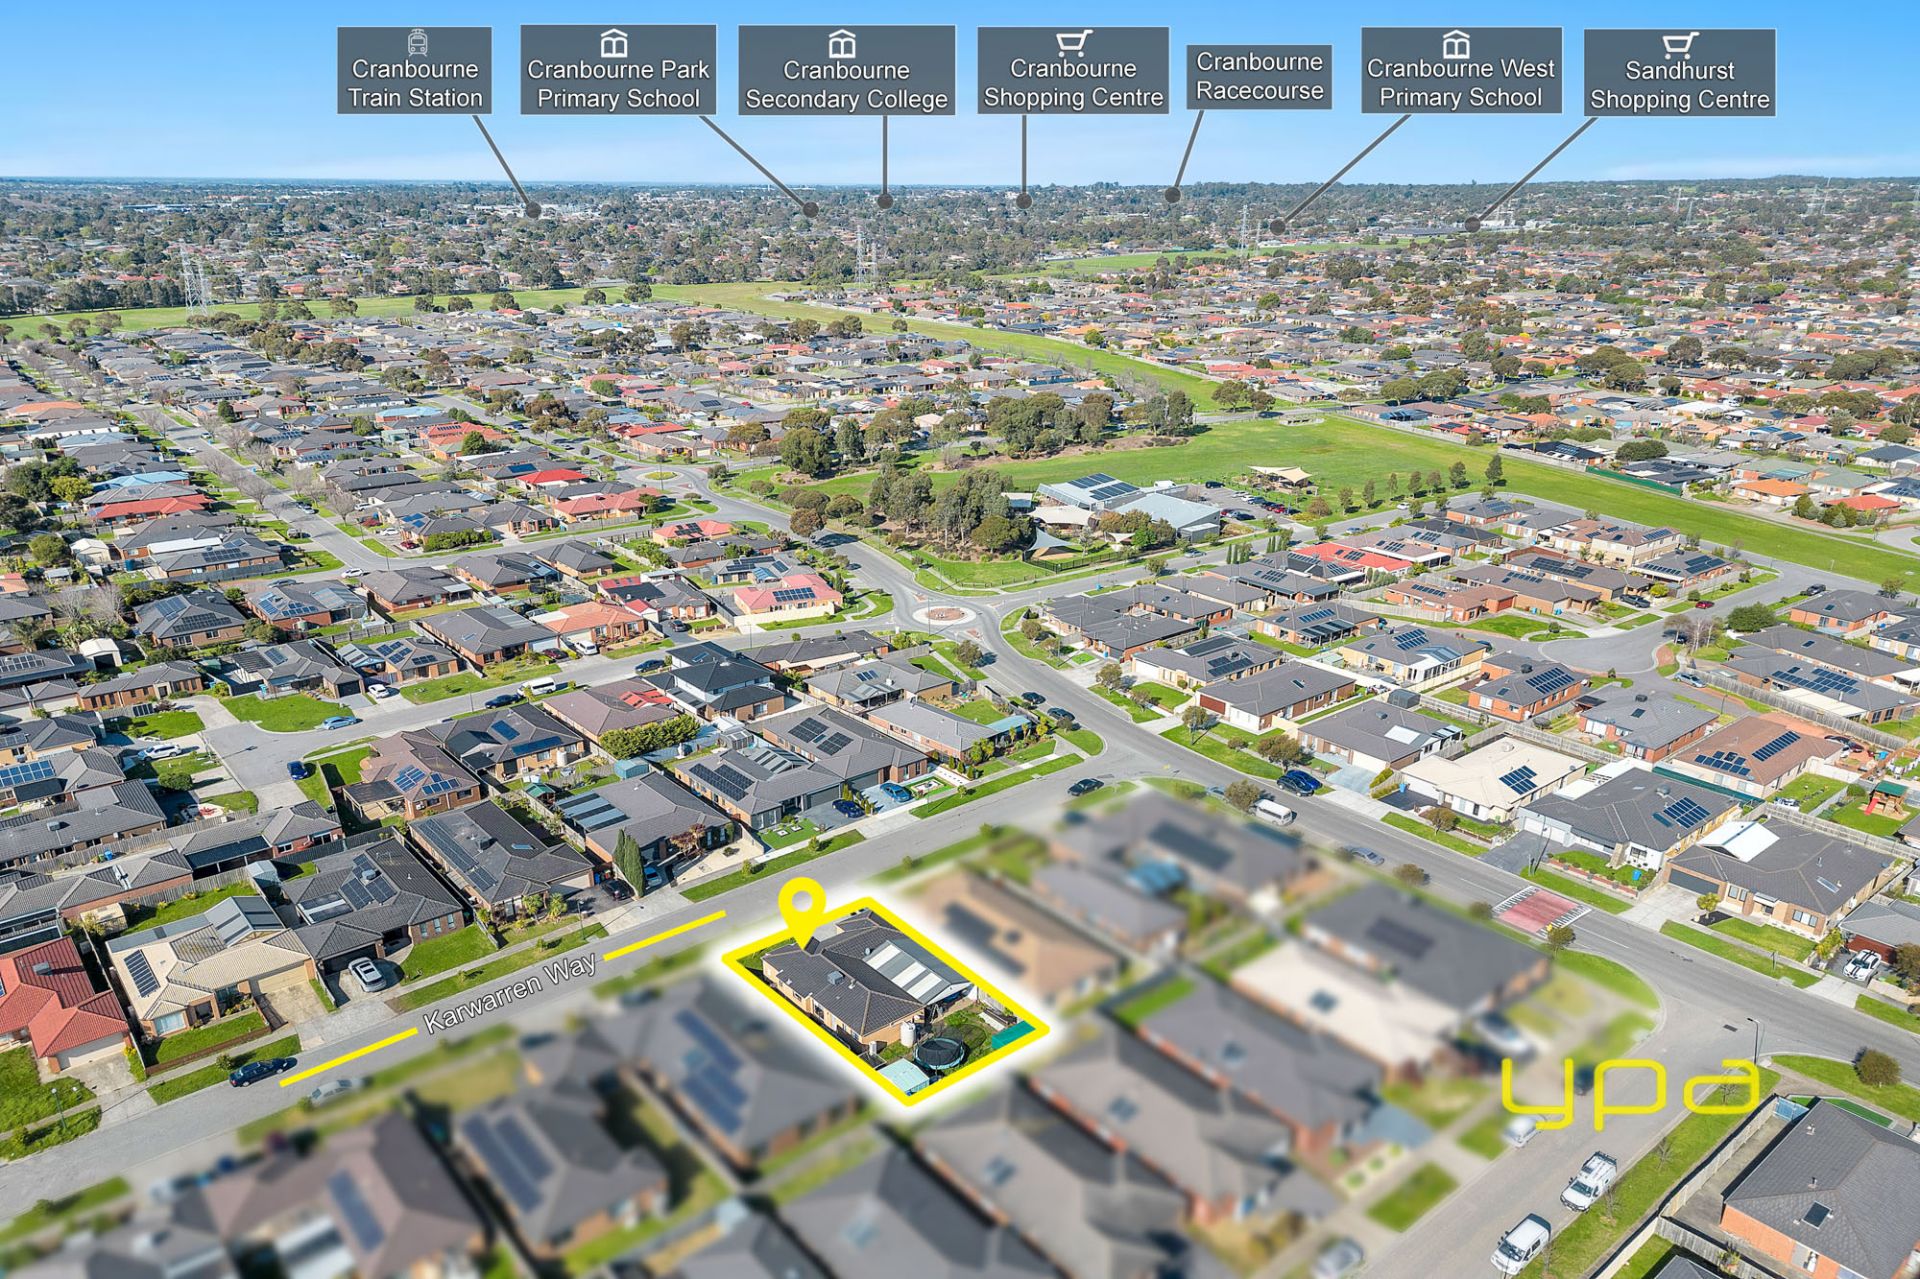
Task: Click the train icon above Cranbourne Train Station
Action: tap(417, 43)
